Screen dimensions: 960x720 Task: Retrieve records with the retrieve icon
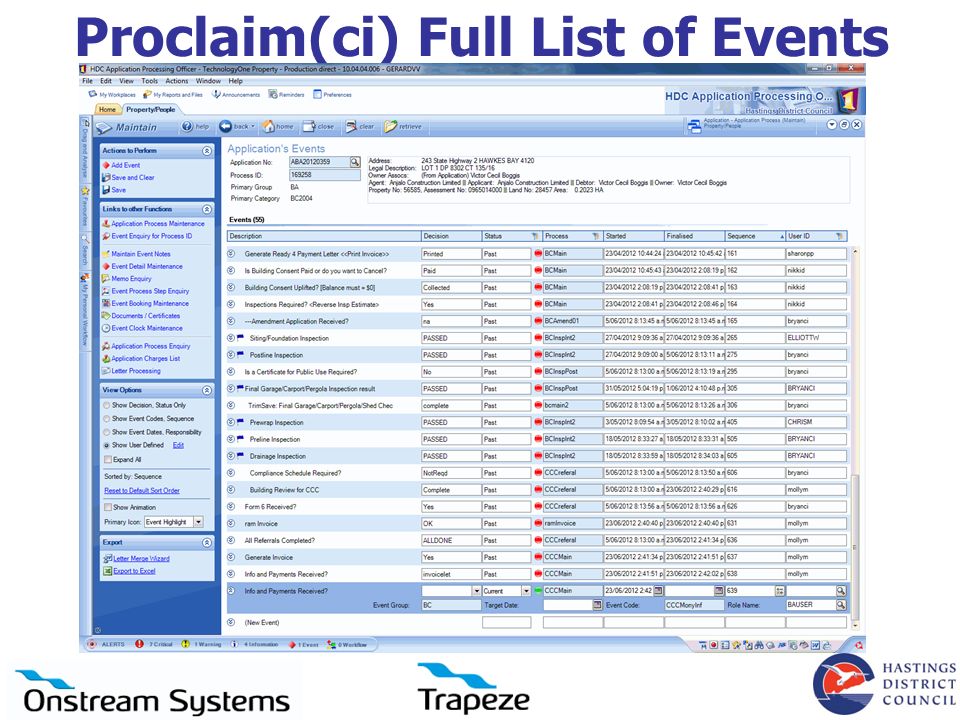click(x=403, y=127)
